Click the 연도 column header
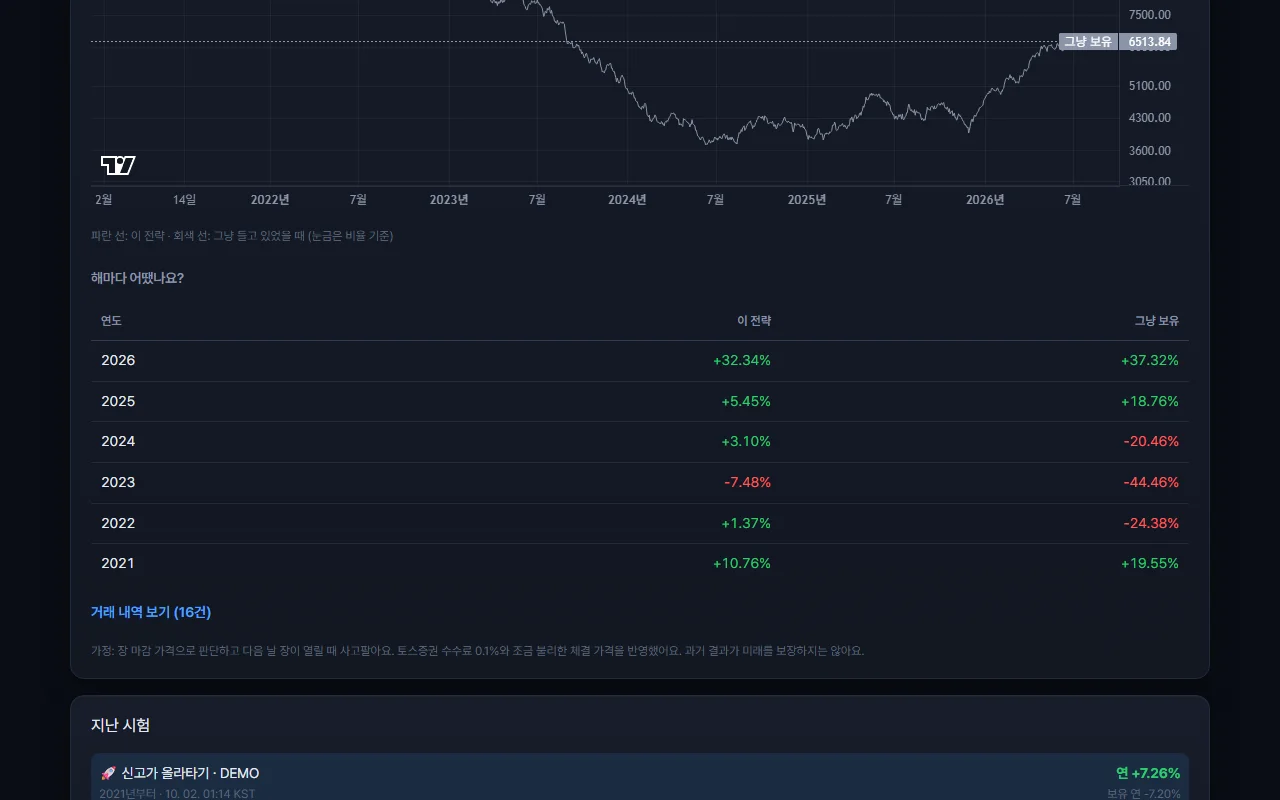 (111, 321)
